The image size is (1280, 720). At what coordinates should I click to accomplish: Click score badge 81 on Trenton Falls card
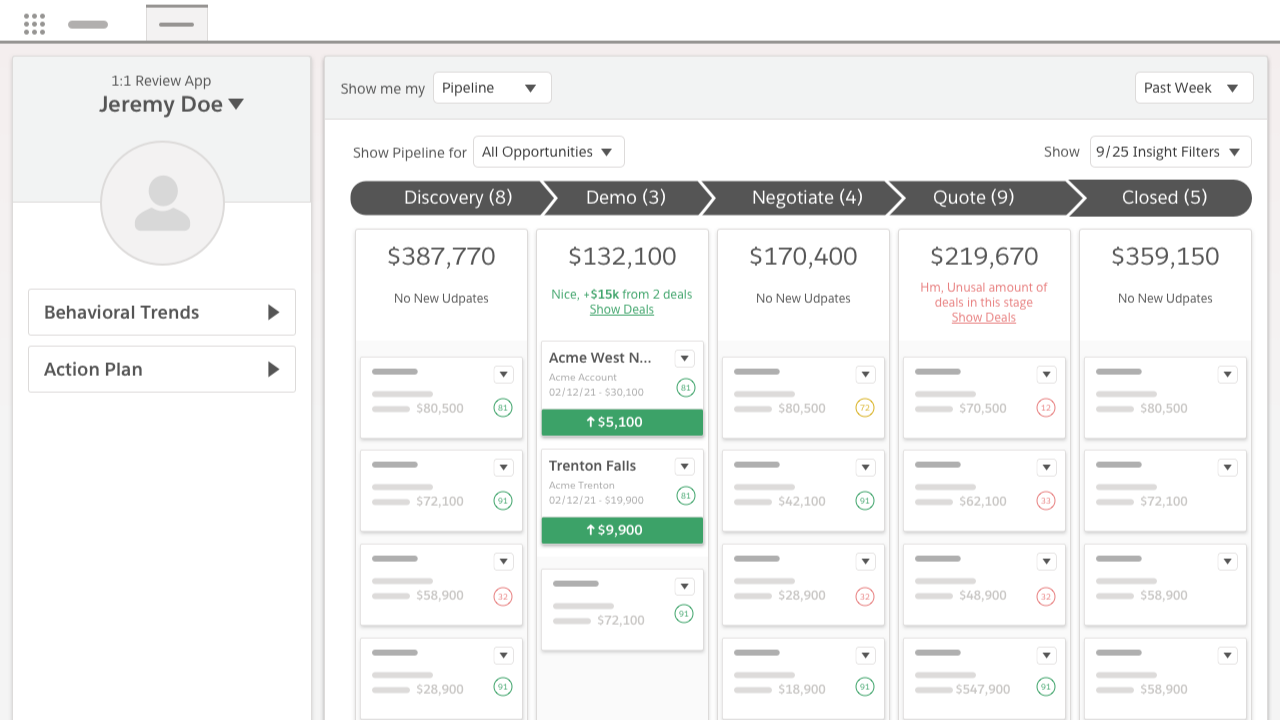[x=685, y=496]
